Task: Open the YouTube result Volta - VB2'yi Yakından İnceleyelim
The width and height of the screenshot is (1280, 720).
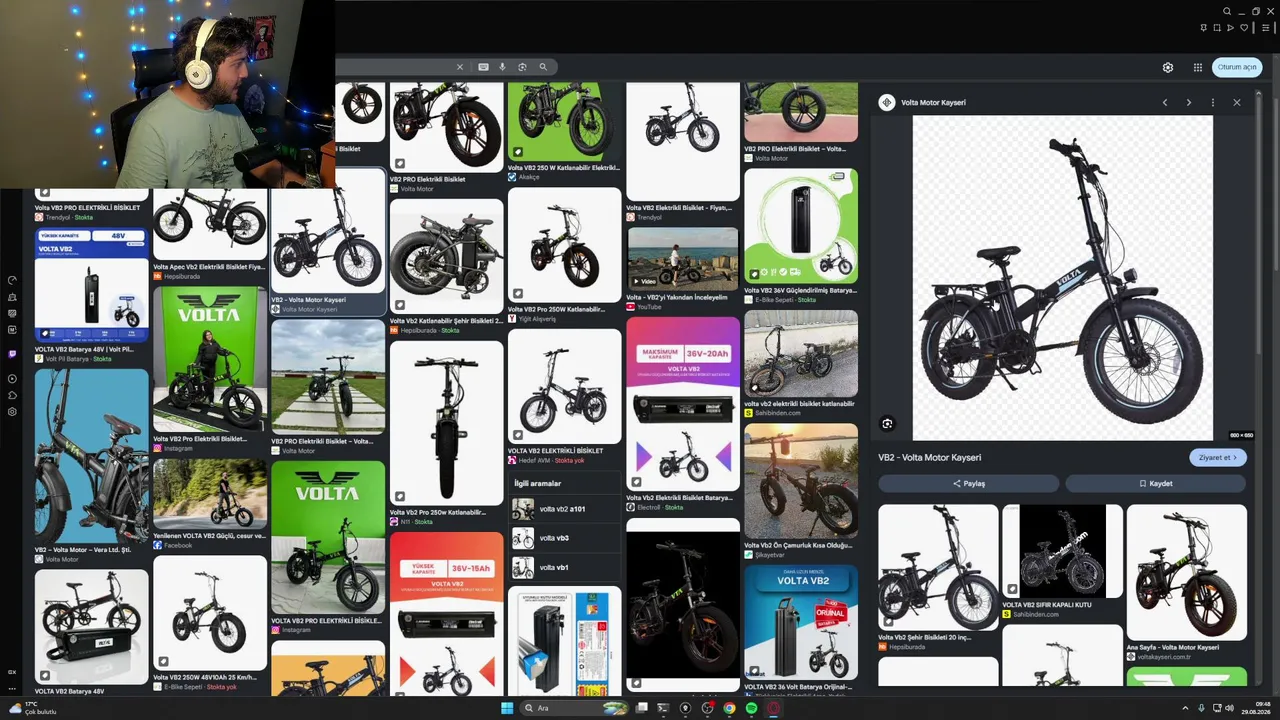Action: 683,269
